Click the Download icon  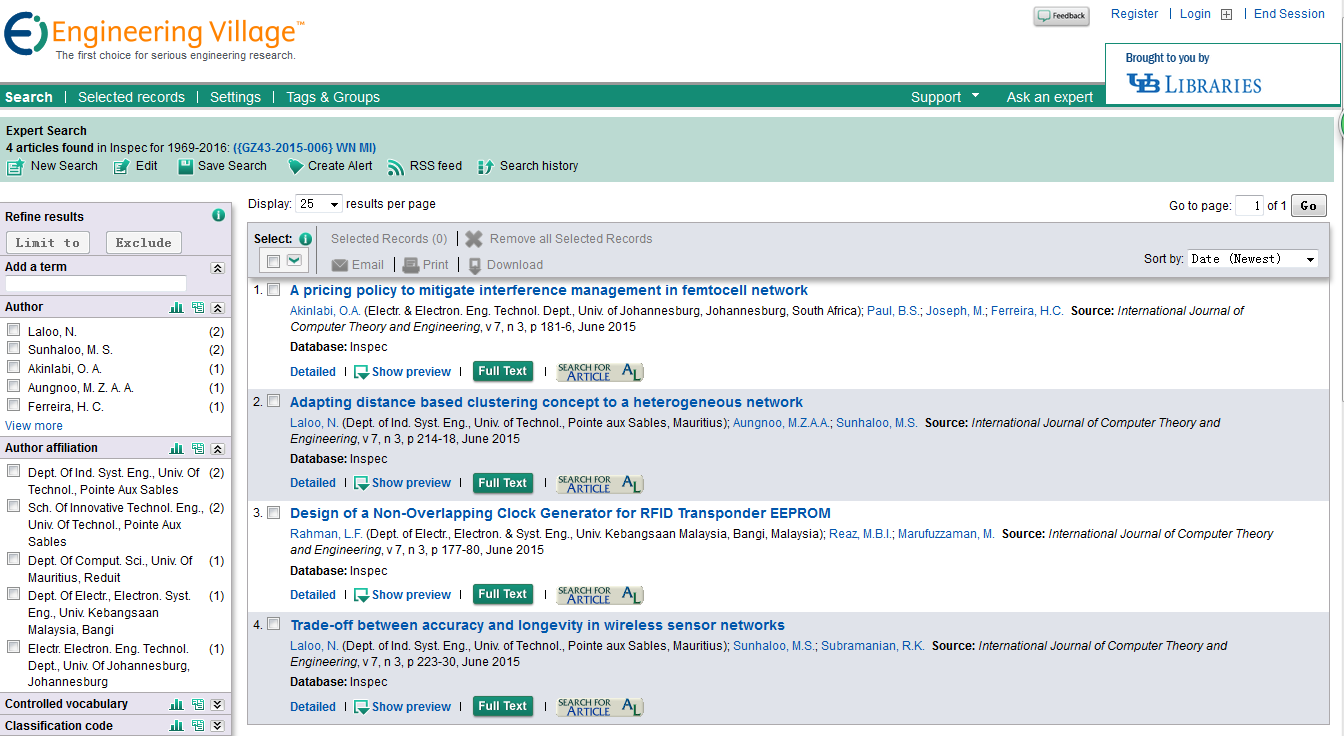[475, 265]
